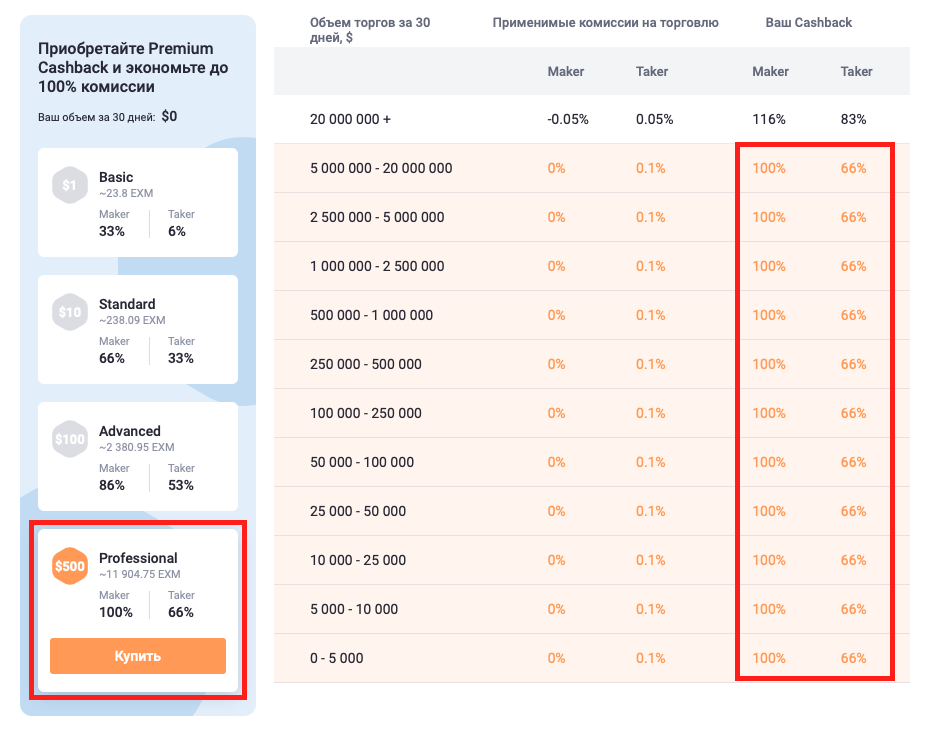Click the $500 Professional plan hexagon icon
Screen dimensions: 934x729
[69, 566]
